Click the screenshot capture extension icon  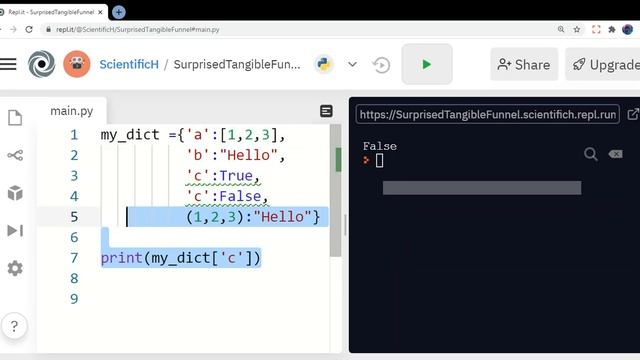pyautogui.click(x=596, y=29)
